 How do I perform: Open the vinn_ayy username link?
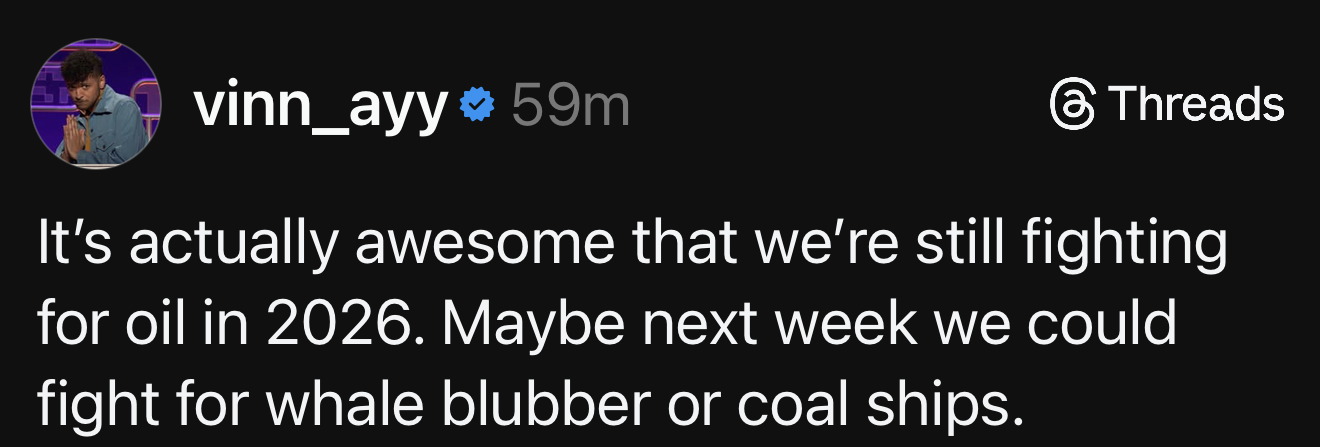tap(318, 106)
